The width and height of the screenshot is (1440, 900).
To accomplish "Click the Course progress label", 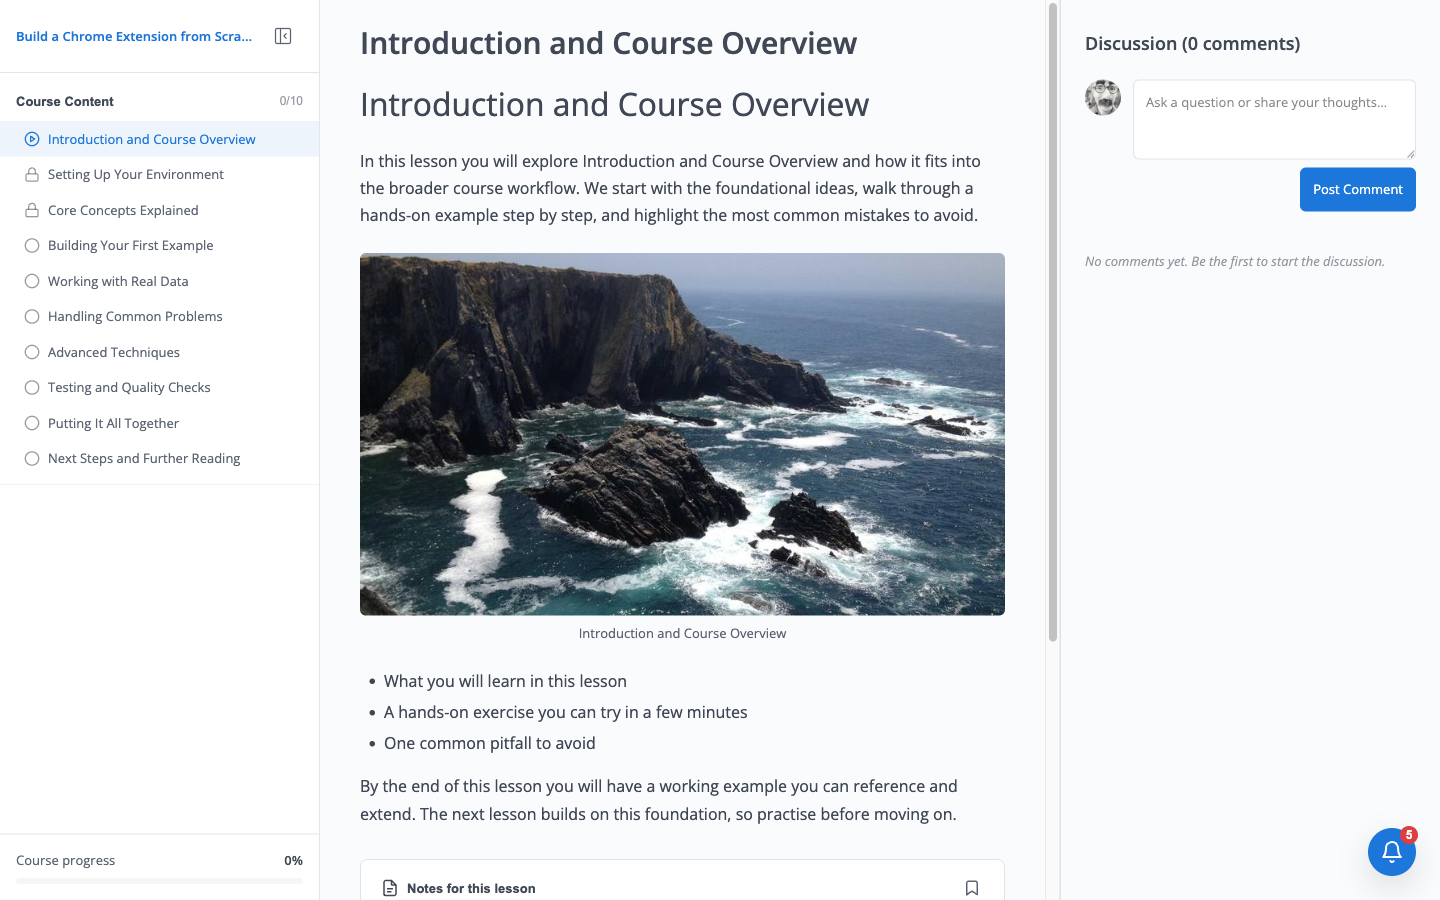I will (x=65, y=860).
